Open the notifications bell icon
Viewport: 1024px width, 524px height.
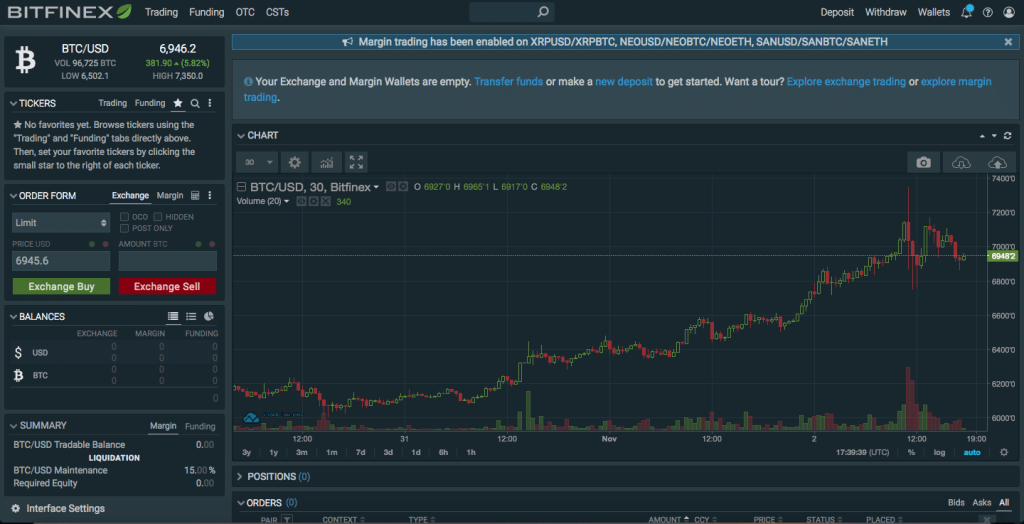click(966, 12)
